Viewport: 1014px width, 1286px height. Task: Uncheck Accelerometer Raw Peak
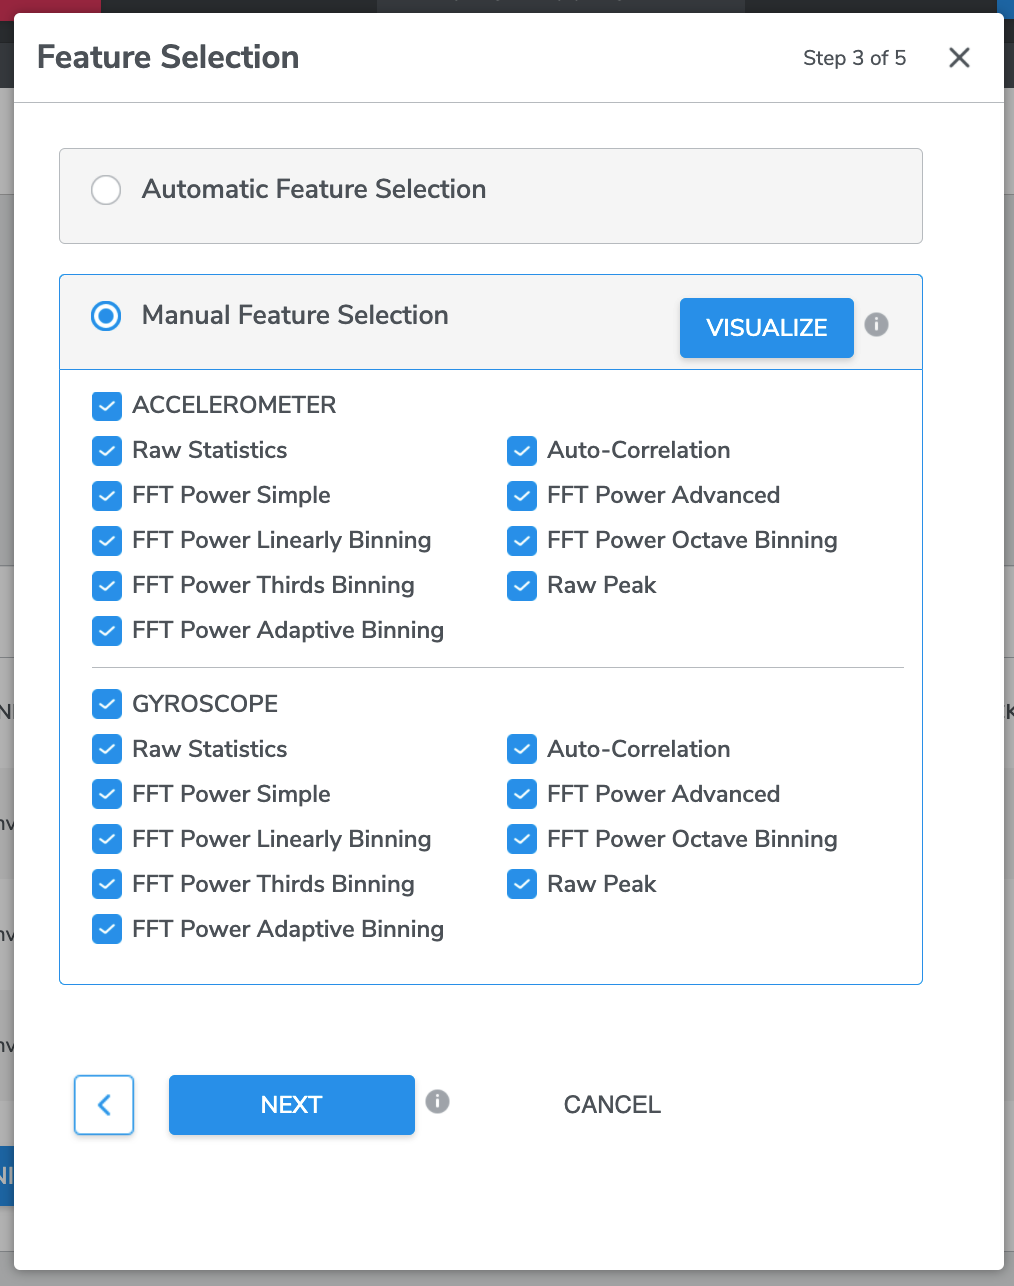(x=522, y=586)
